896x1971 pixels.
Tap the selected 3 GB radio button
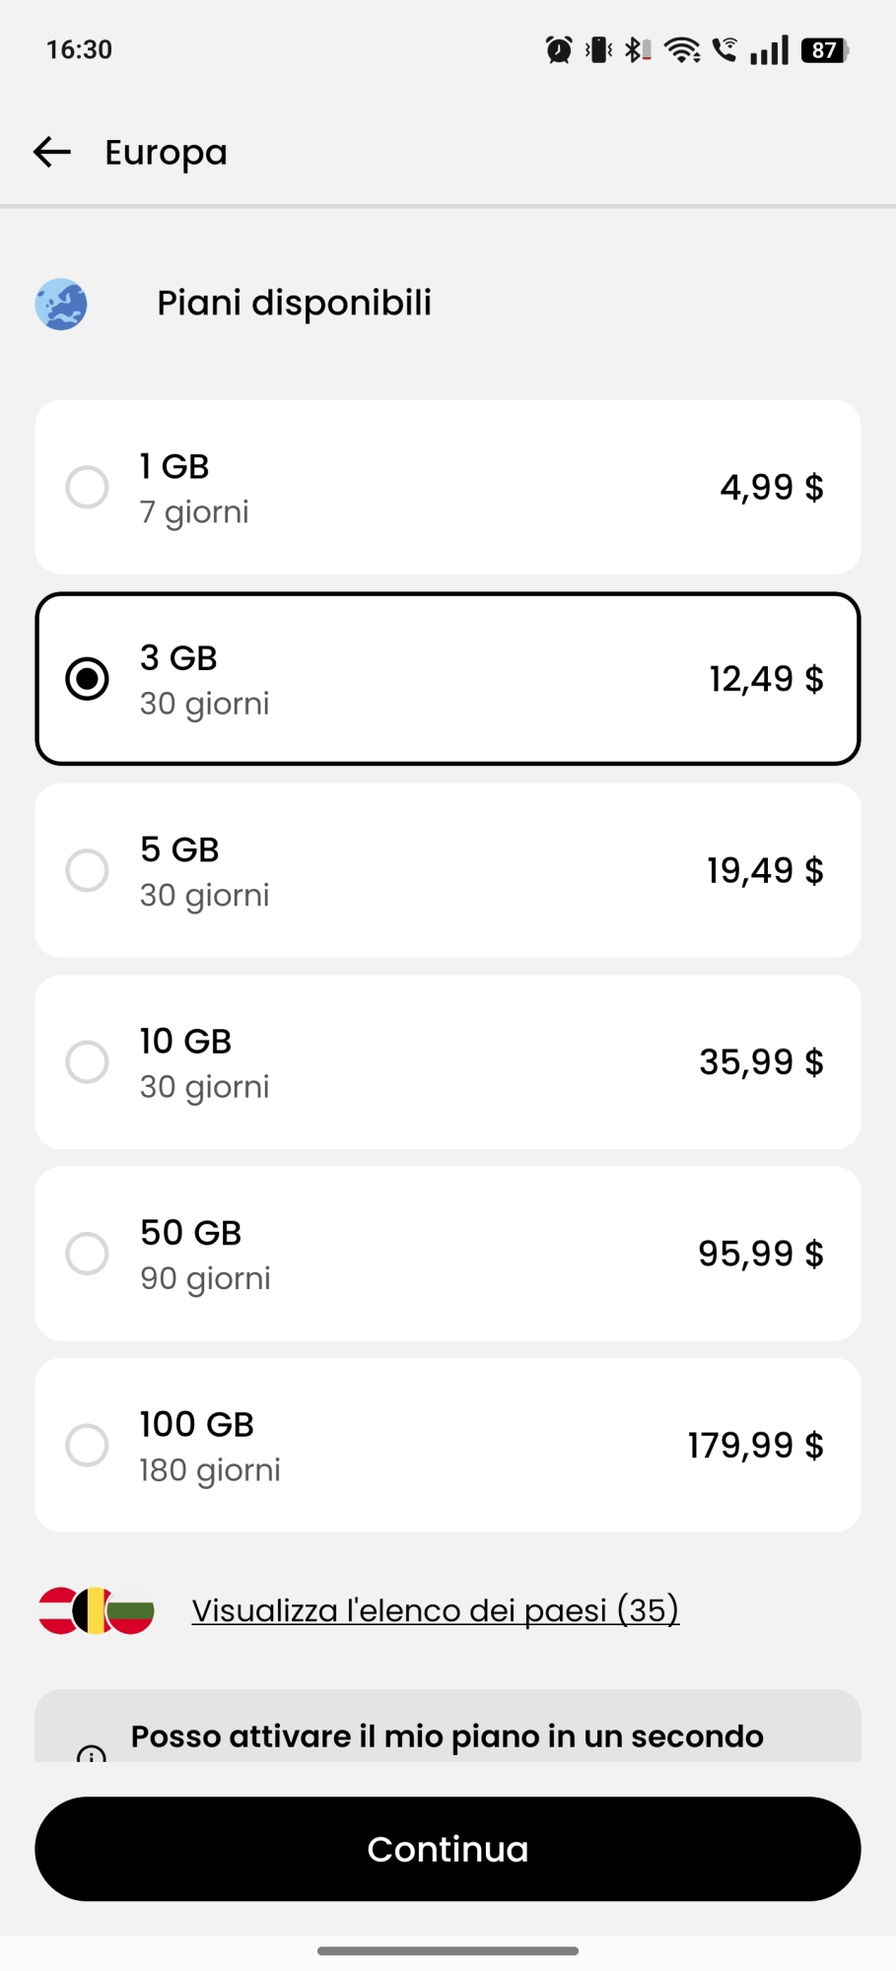pos(87,679)
